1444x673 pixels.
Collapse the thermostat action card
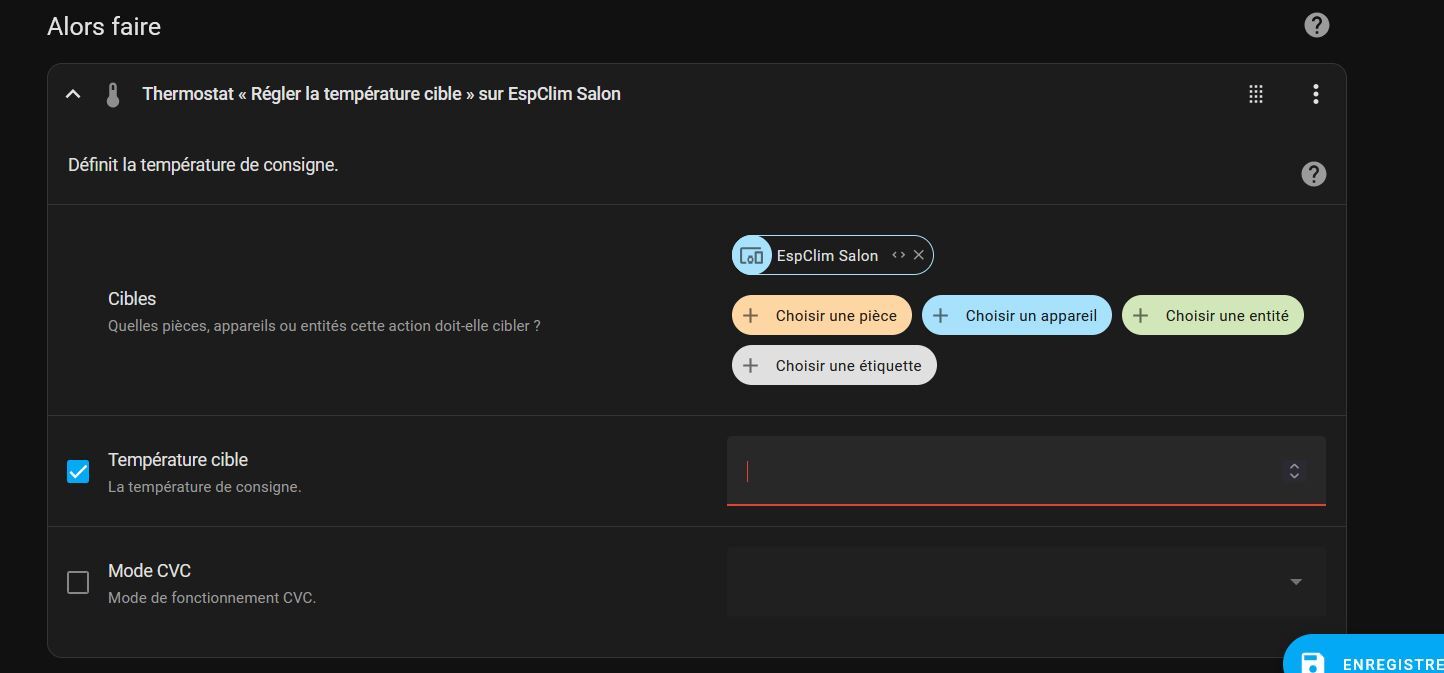[x=73, y=94]
